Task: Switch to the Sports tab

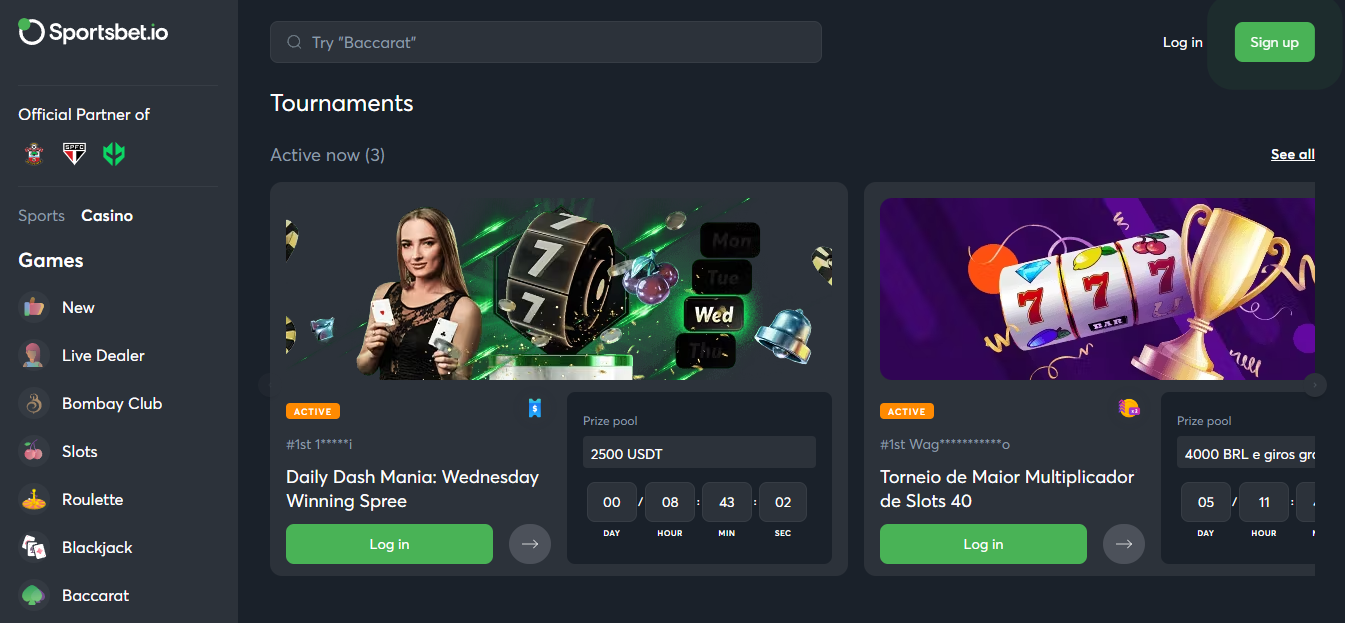Action: (x=41, y=216)
